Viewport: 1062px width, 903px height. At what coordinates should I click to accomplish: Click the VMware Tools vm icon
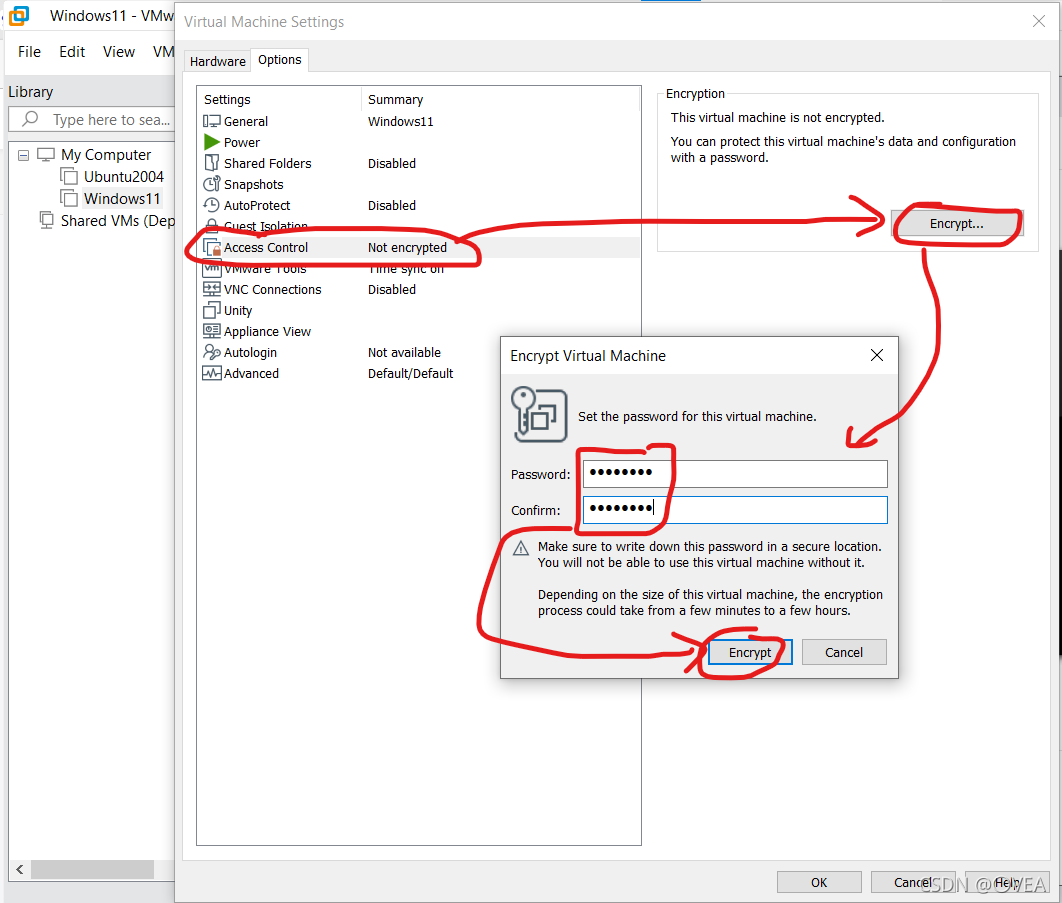click(211, 269)
